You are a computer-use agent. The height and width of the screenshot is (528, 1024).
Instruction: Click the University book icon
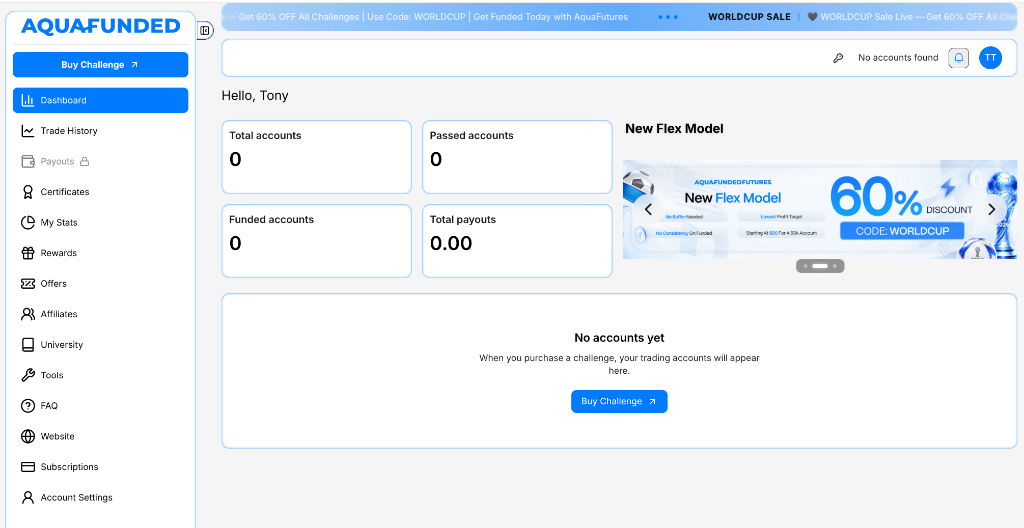tap(27, 344)
